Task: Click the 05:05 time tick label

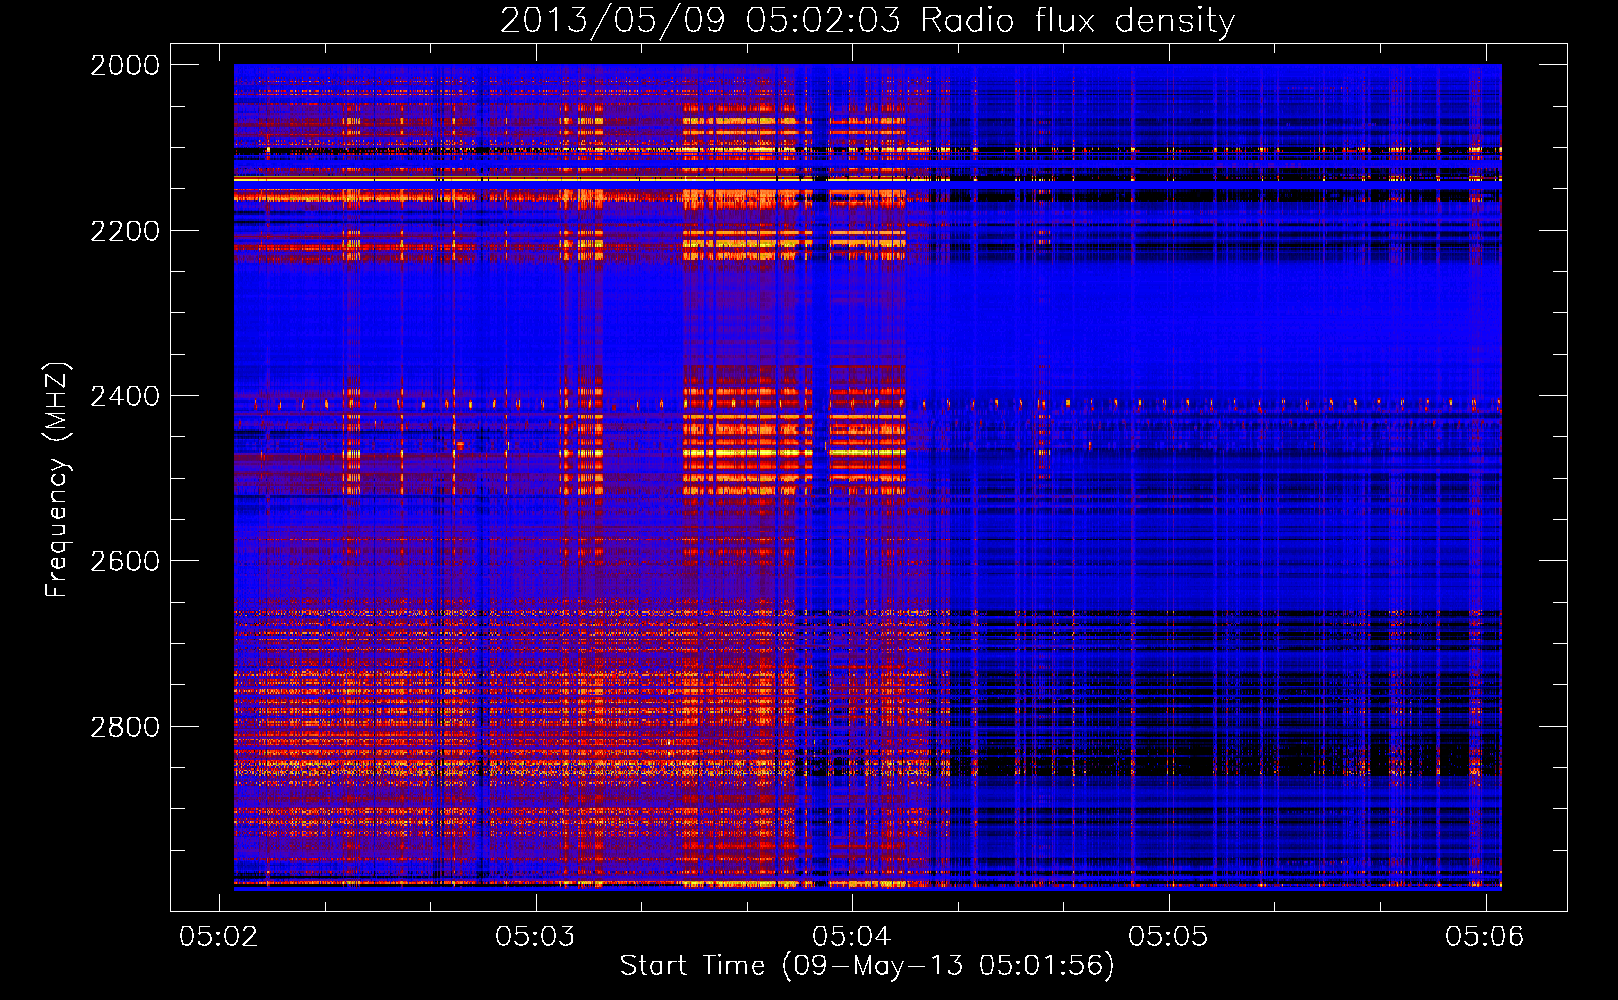Action: click(1168, 936)
